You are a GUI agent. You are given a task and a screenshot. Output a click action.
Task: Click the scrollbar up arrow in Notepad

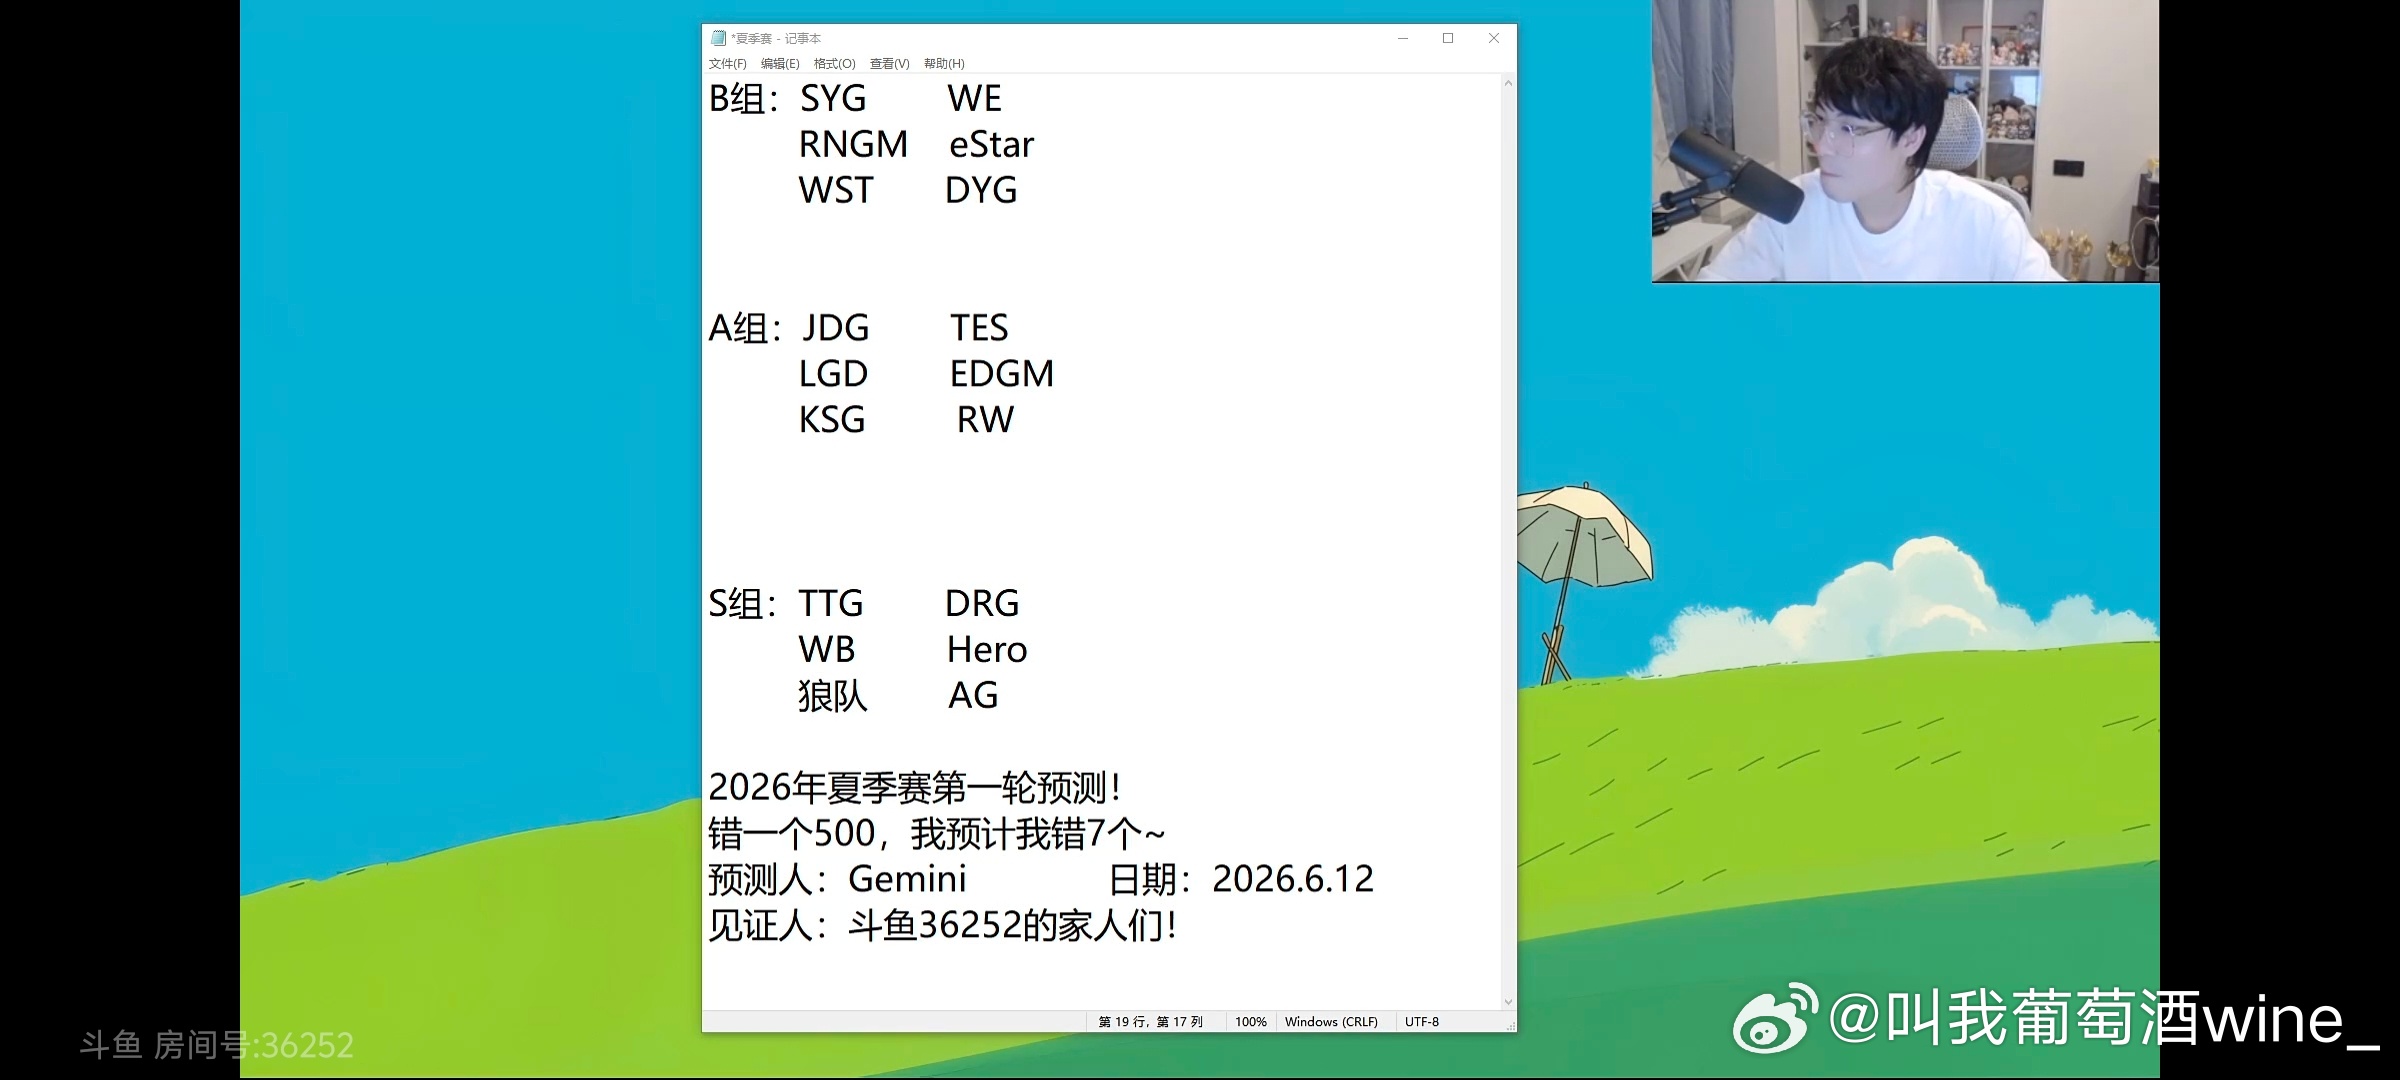click(1508, 84)
